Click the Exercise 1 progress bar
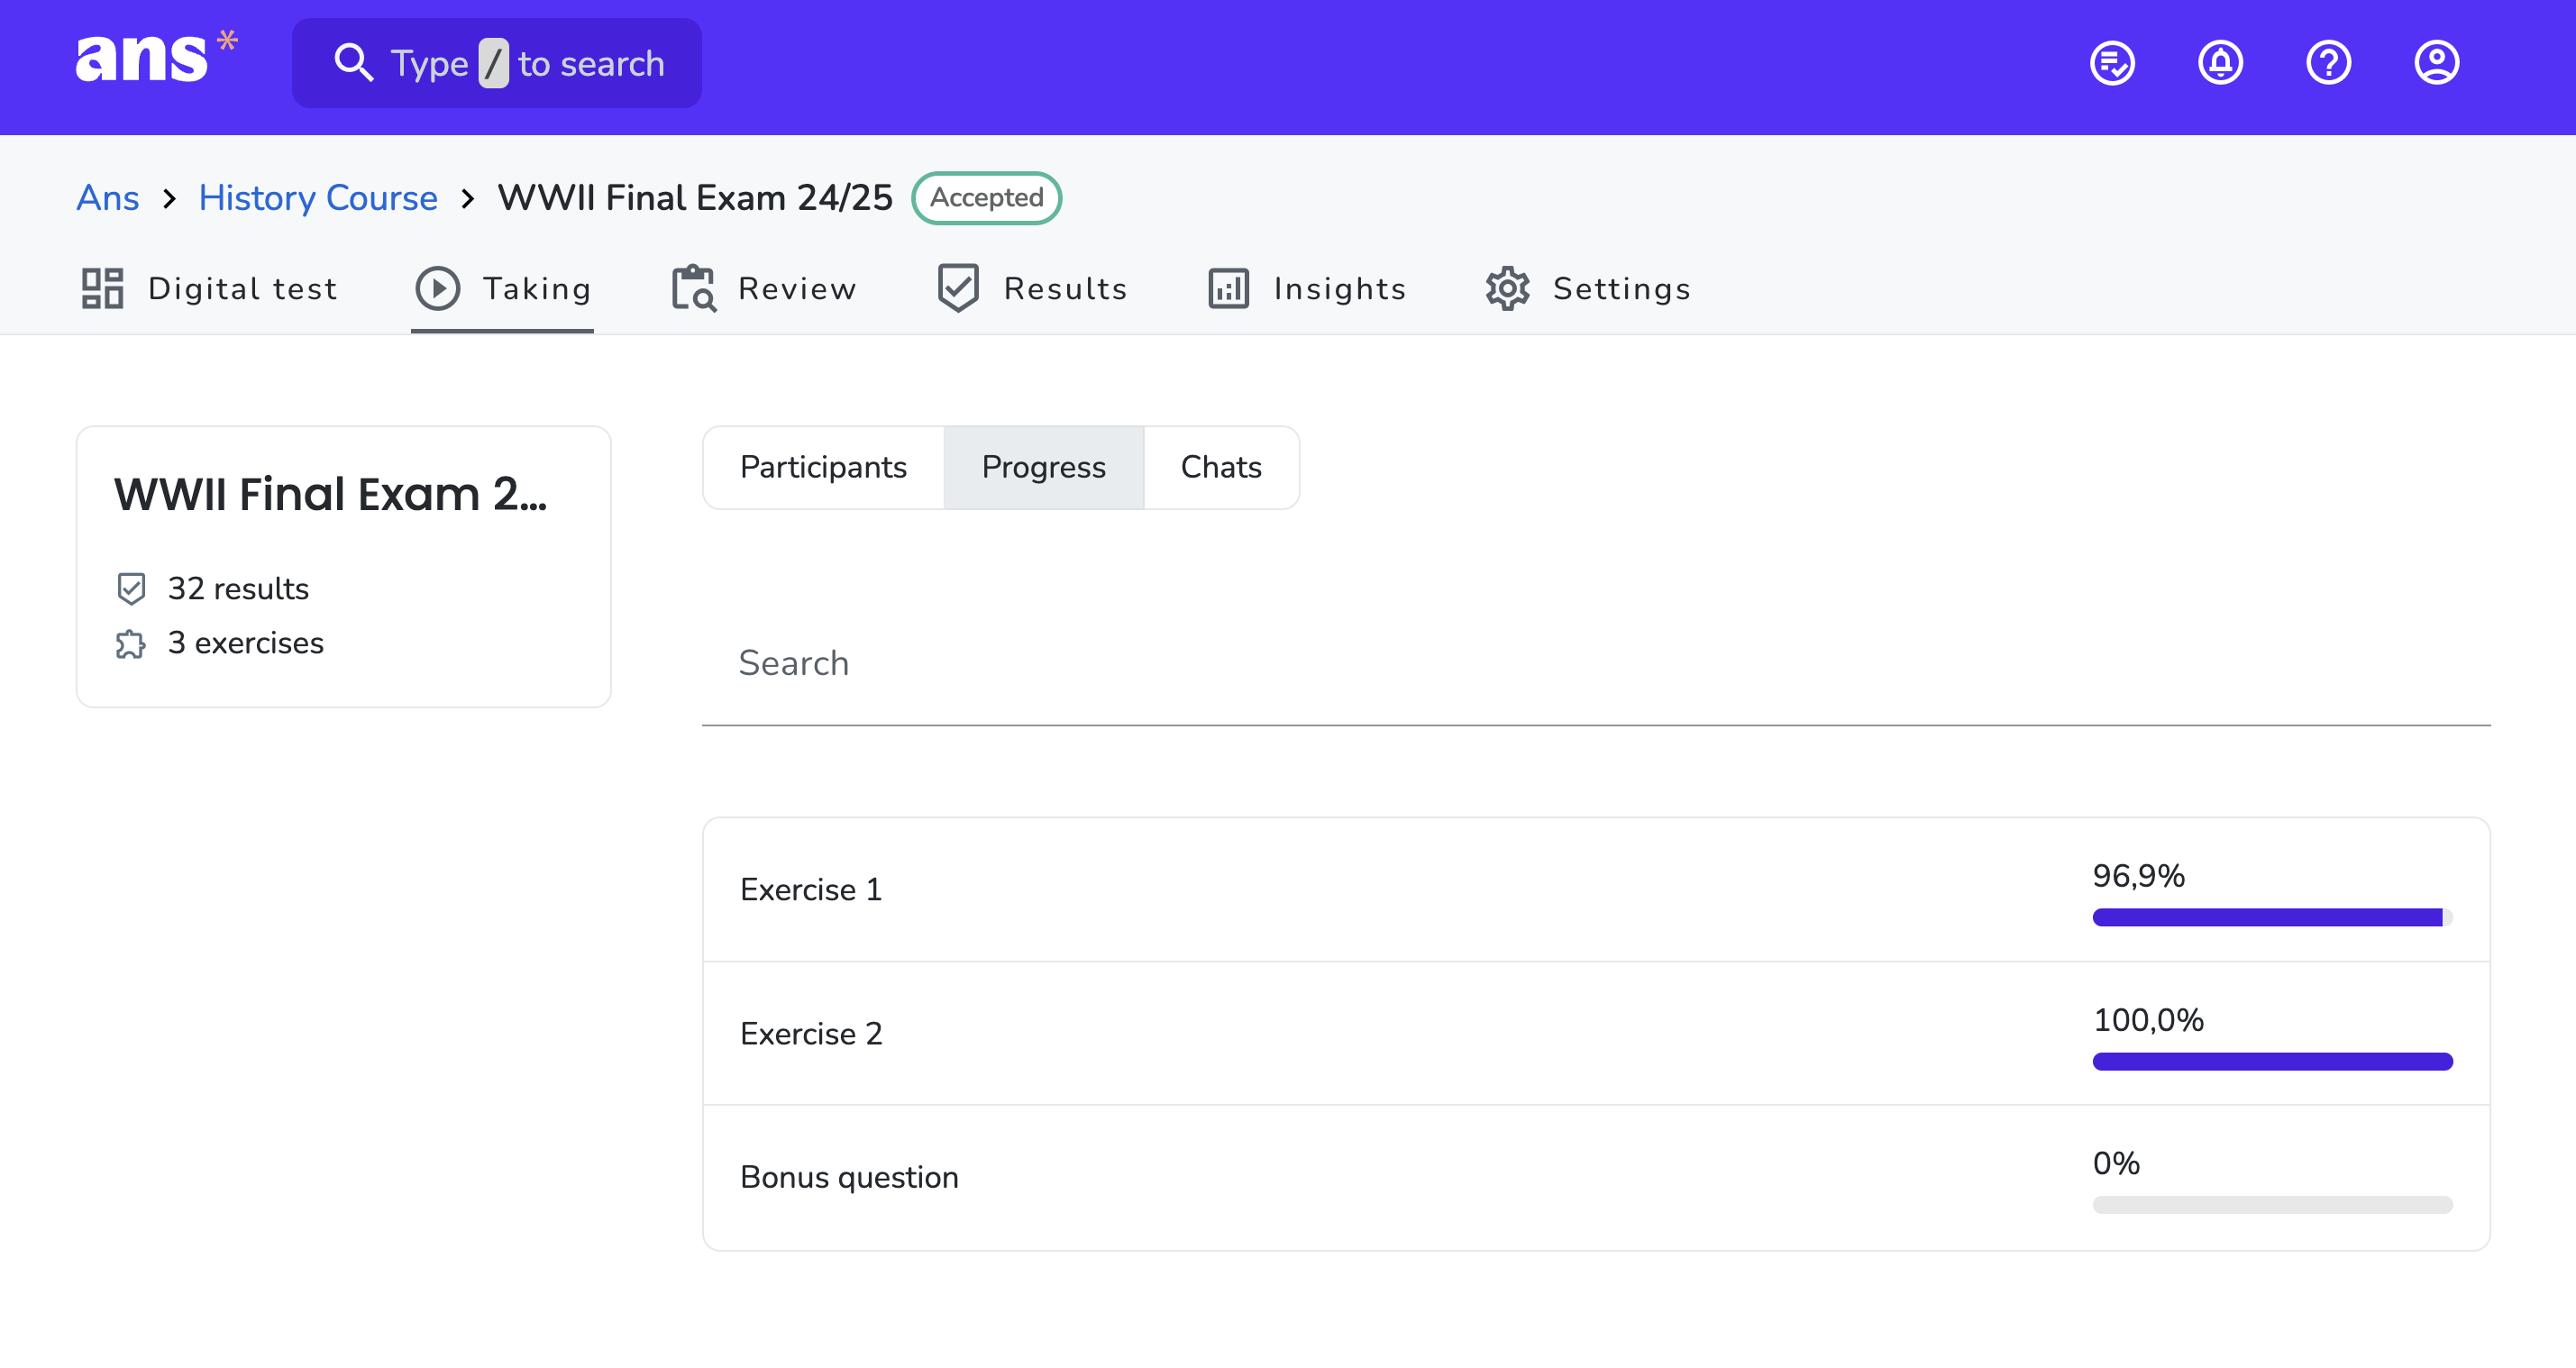 coord(2272,917)
